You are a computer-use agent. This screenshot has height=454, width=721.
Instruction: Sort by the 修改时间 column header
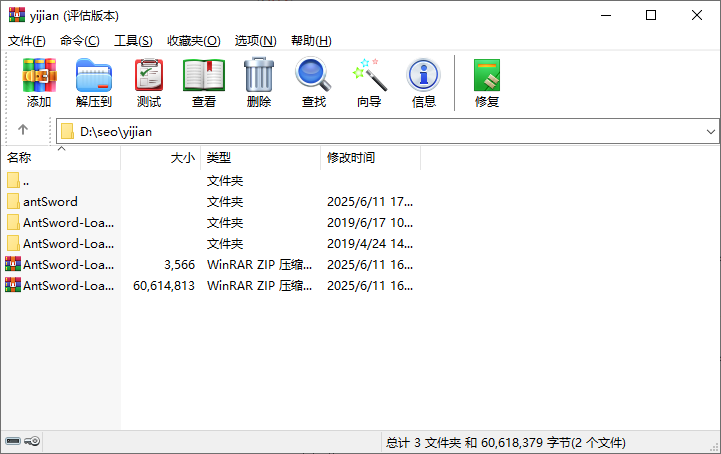tap(370, 158)
